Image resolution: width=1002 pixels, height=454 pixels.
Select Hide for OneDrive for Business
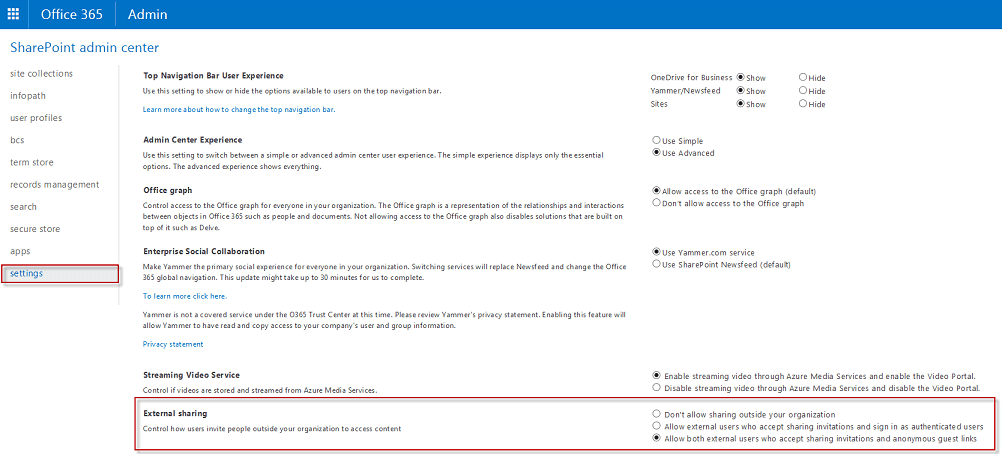point(803,77)
